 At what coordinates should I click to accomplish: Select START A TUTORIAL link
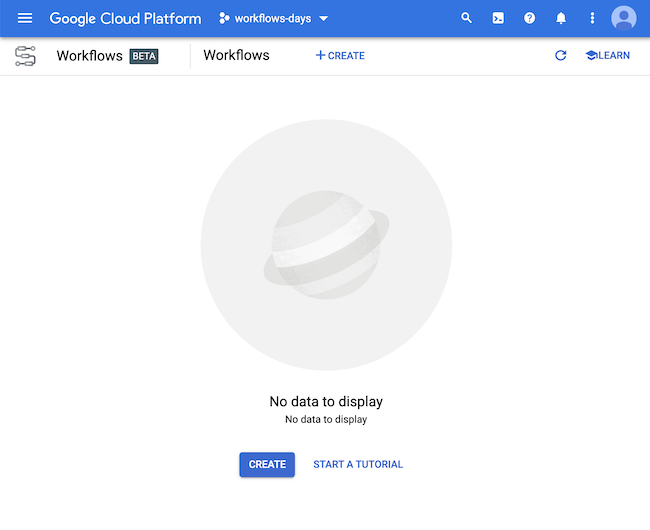pos(358,464)
